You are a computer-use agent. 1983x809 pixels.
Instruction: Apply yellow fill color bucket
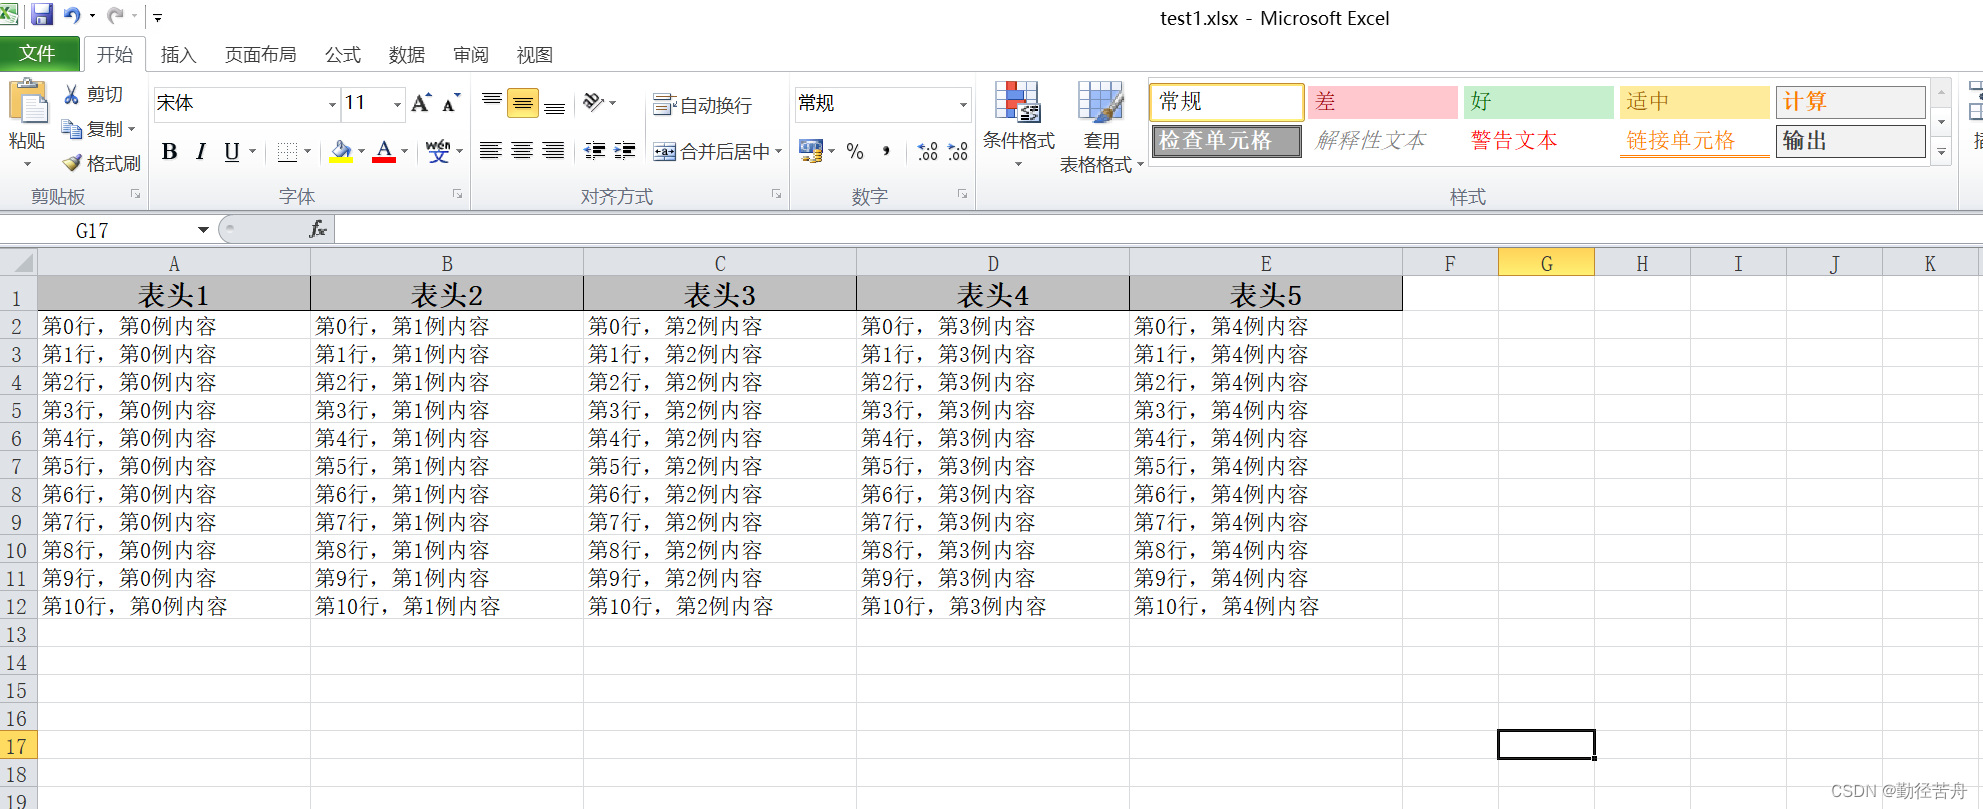(x=341, y=151)
